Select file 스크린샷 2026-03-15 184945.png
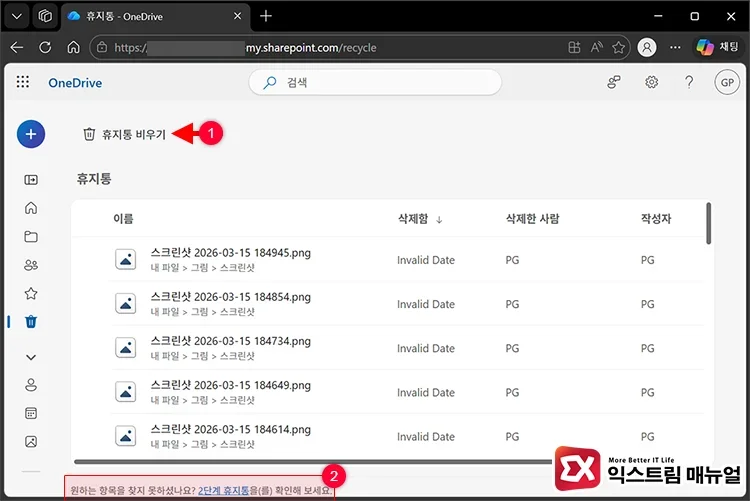 pyautogui.click(x=231, y=253)
